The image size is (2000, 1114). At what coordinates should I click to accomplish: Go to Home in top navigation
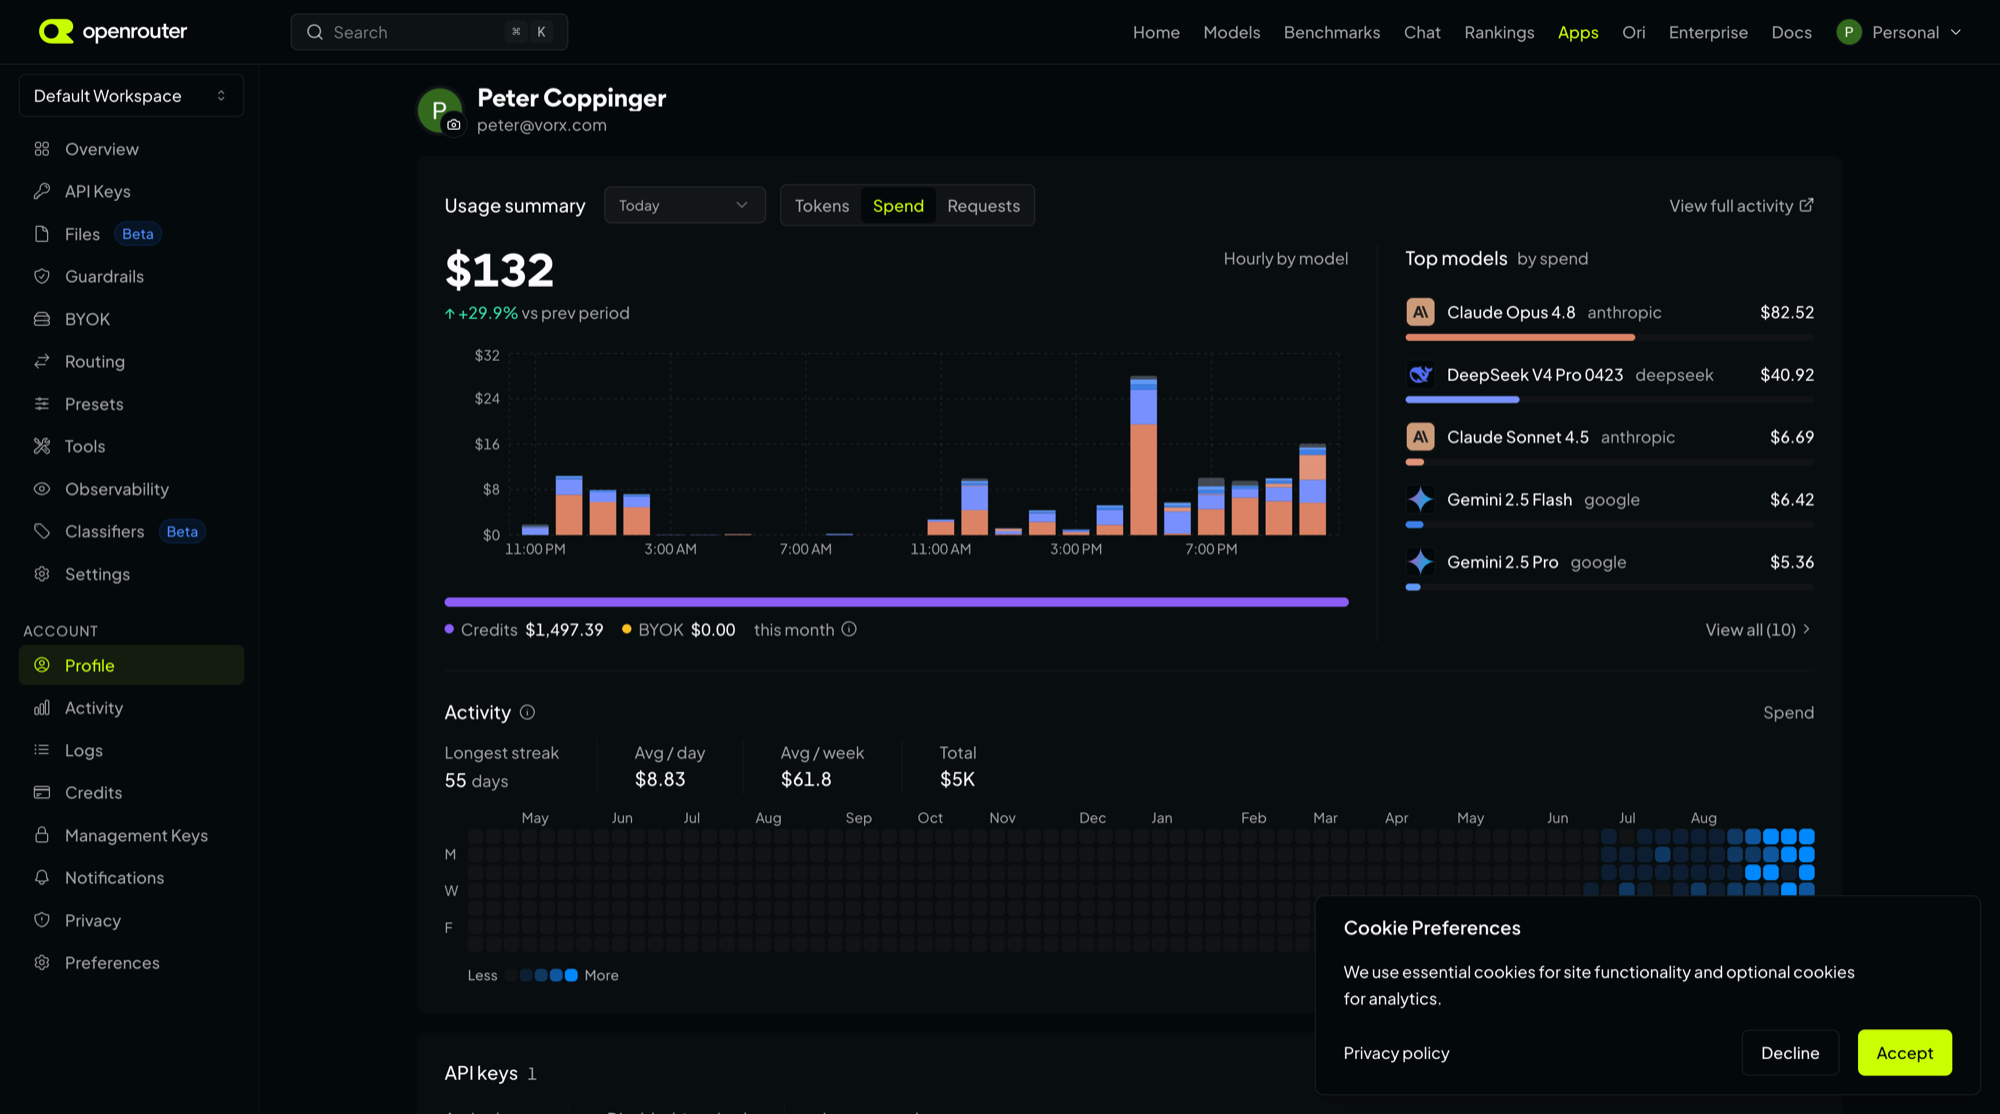click(1156, 32)
